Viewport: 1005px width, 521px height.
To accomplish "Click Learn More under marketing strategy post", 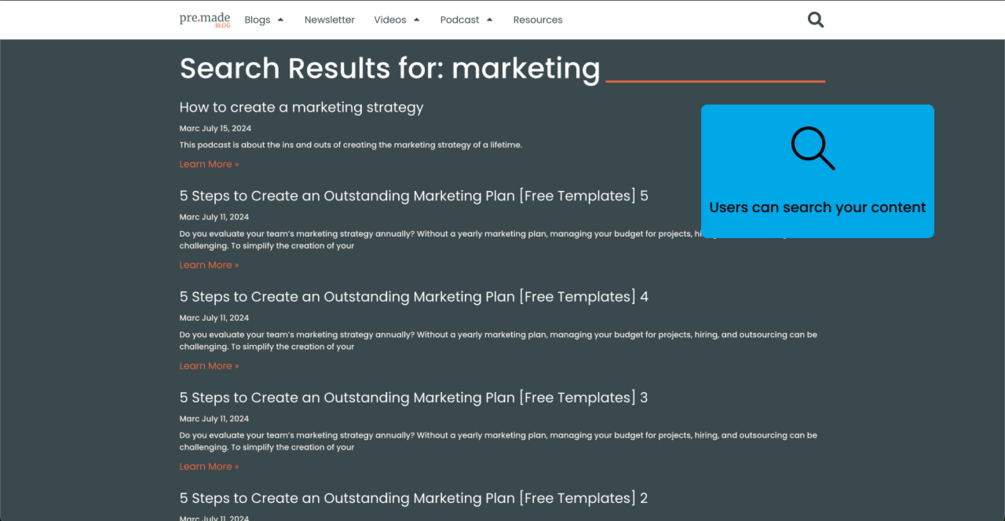I will click(209, 164).
